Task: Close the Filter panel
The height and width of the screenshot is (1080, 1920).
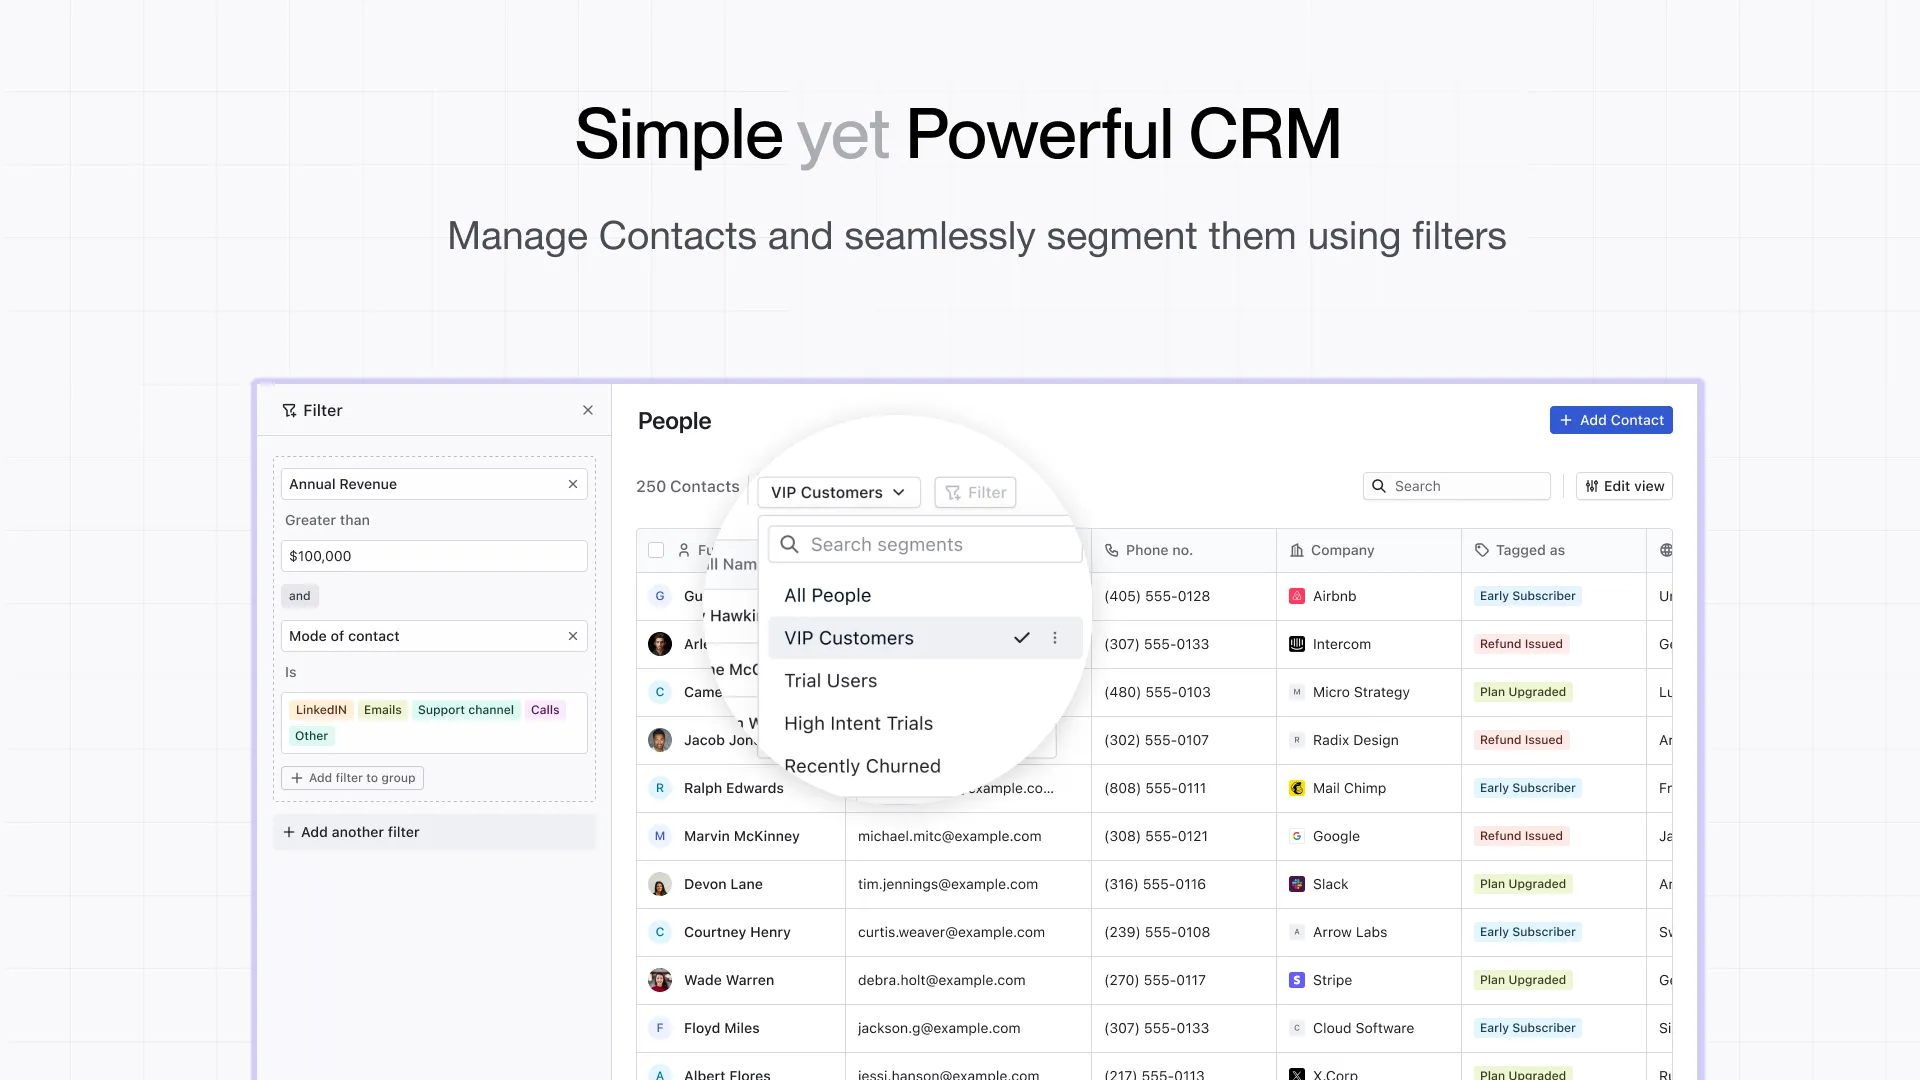Action: coord(588,410)
